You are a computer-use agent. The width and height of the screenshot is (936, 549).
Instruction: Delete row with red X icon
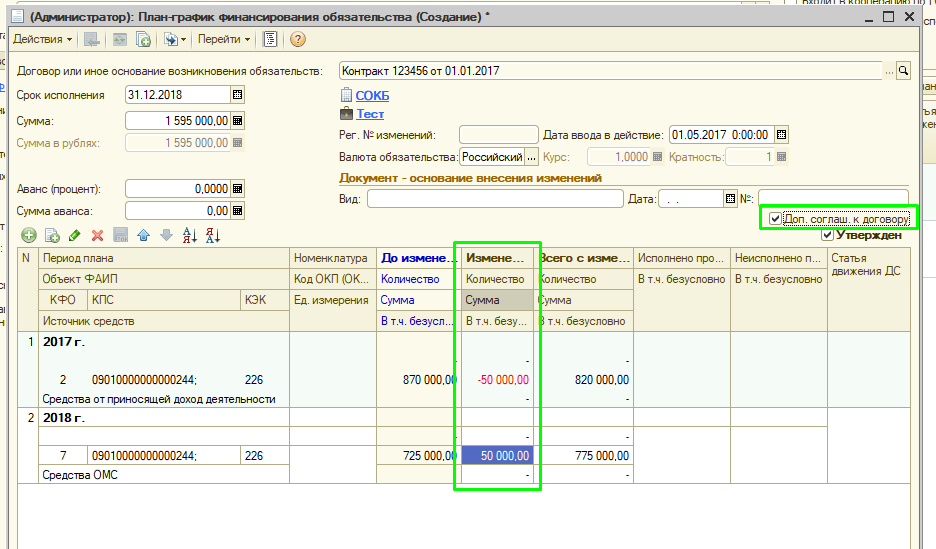click(98, 235)
